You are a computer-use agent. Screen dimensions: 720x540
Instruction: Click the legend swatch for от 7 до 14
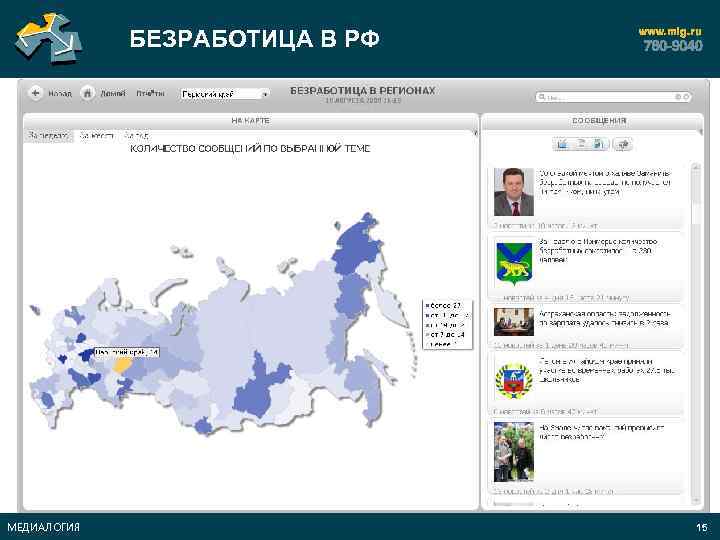point(427,334)
